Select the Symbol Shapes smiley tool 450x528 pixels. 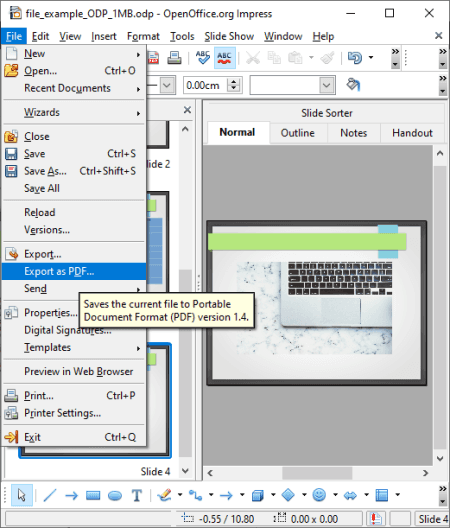click(x=319, y=495)
